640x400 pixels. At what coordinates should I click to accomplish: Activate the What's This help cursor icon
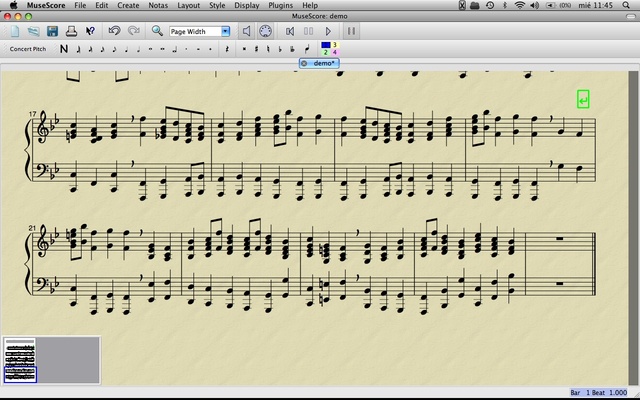click(x=90, y=31)
